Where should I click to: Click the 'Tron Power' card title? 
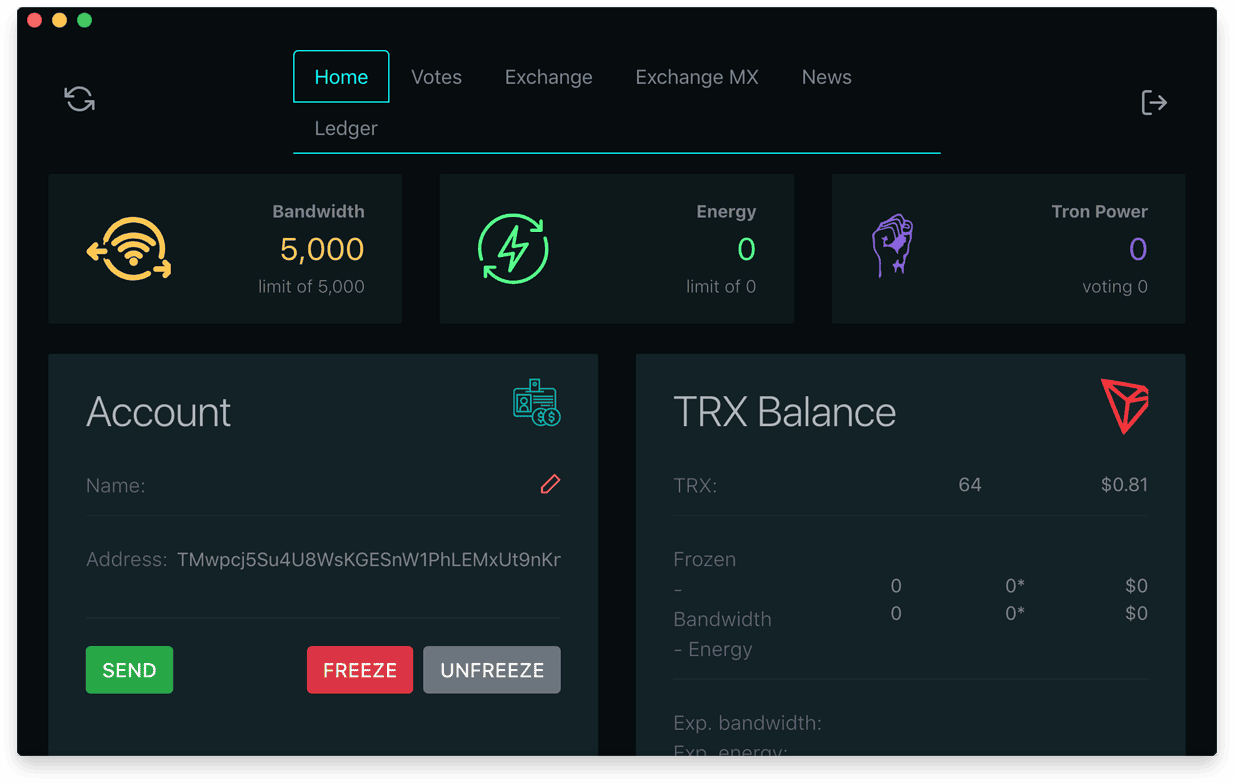(x=1099, y=212)
